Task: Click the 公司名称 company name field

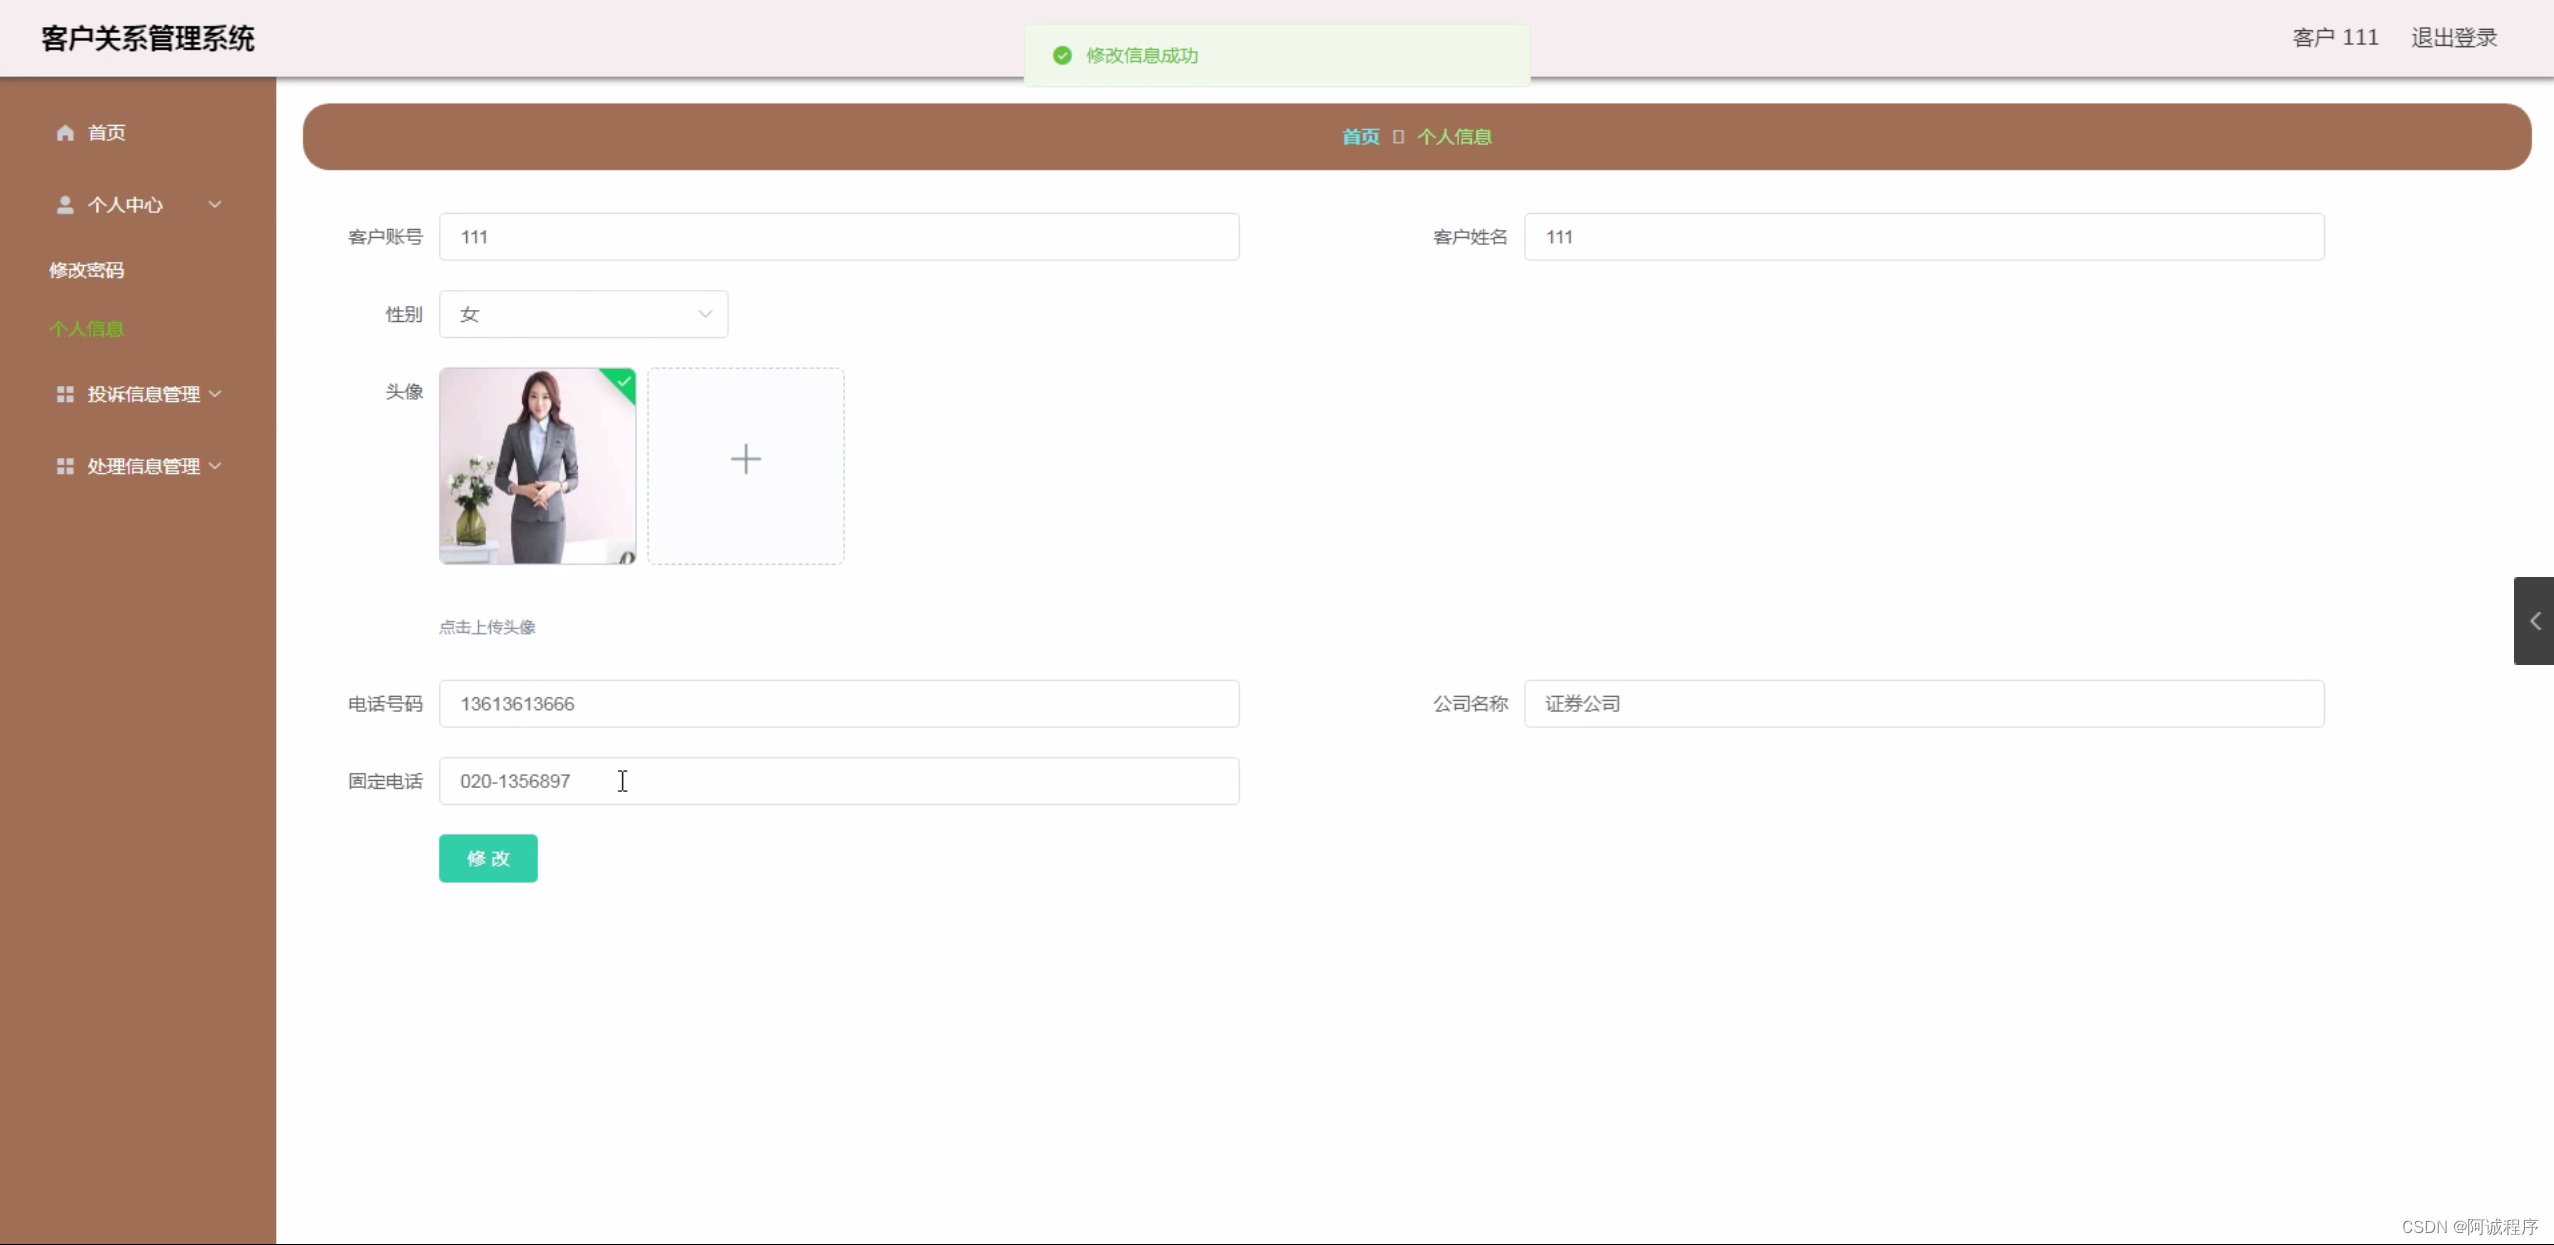Action: pyautogui.click(x=1924, y=703)
